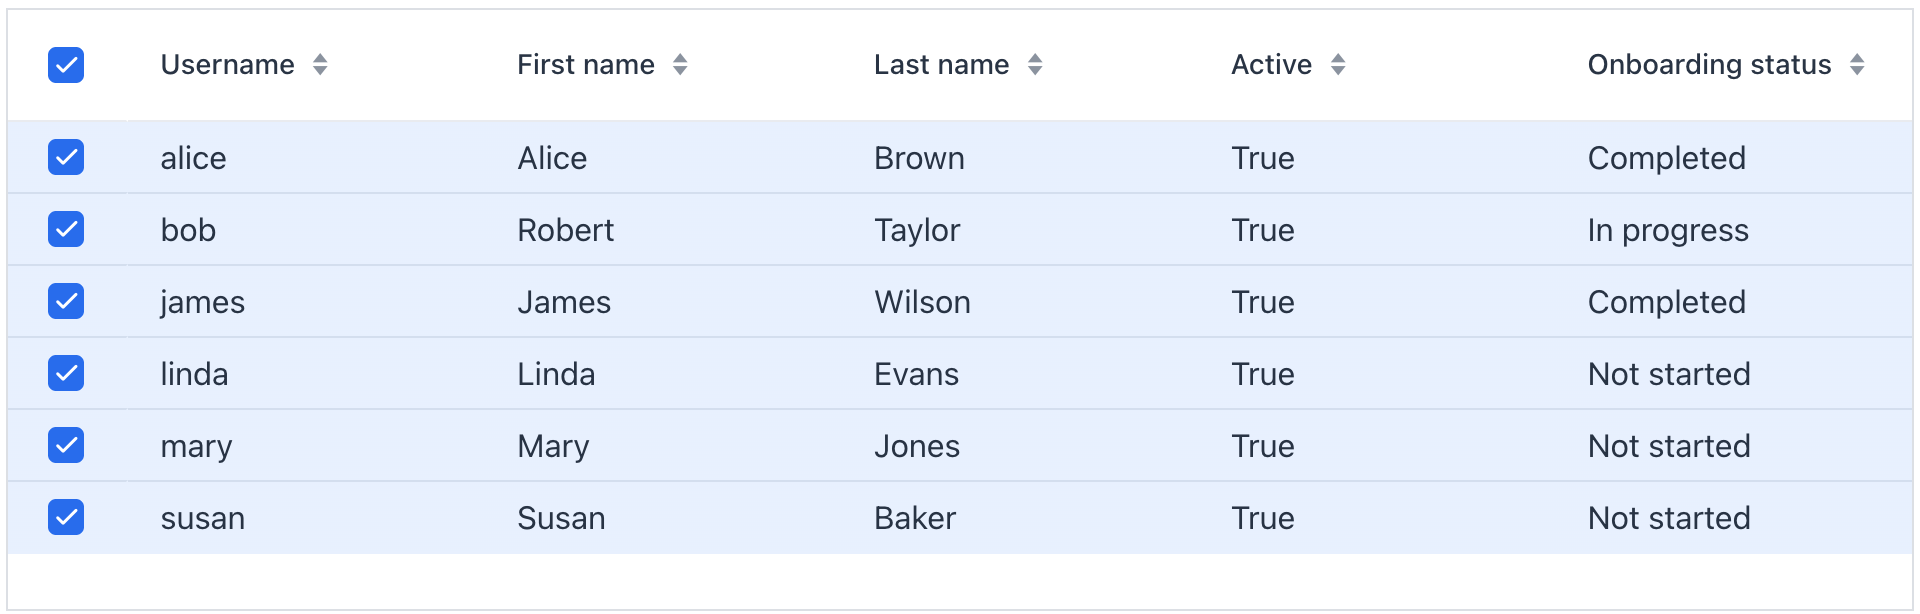Click the Username column sort icon
Image resolution: width=1920 pixels, height=614 pixels.
coord(320,64)
